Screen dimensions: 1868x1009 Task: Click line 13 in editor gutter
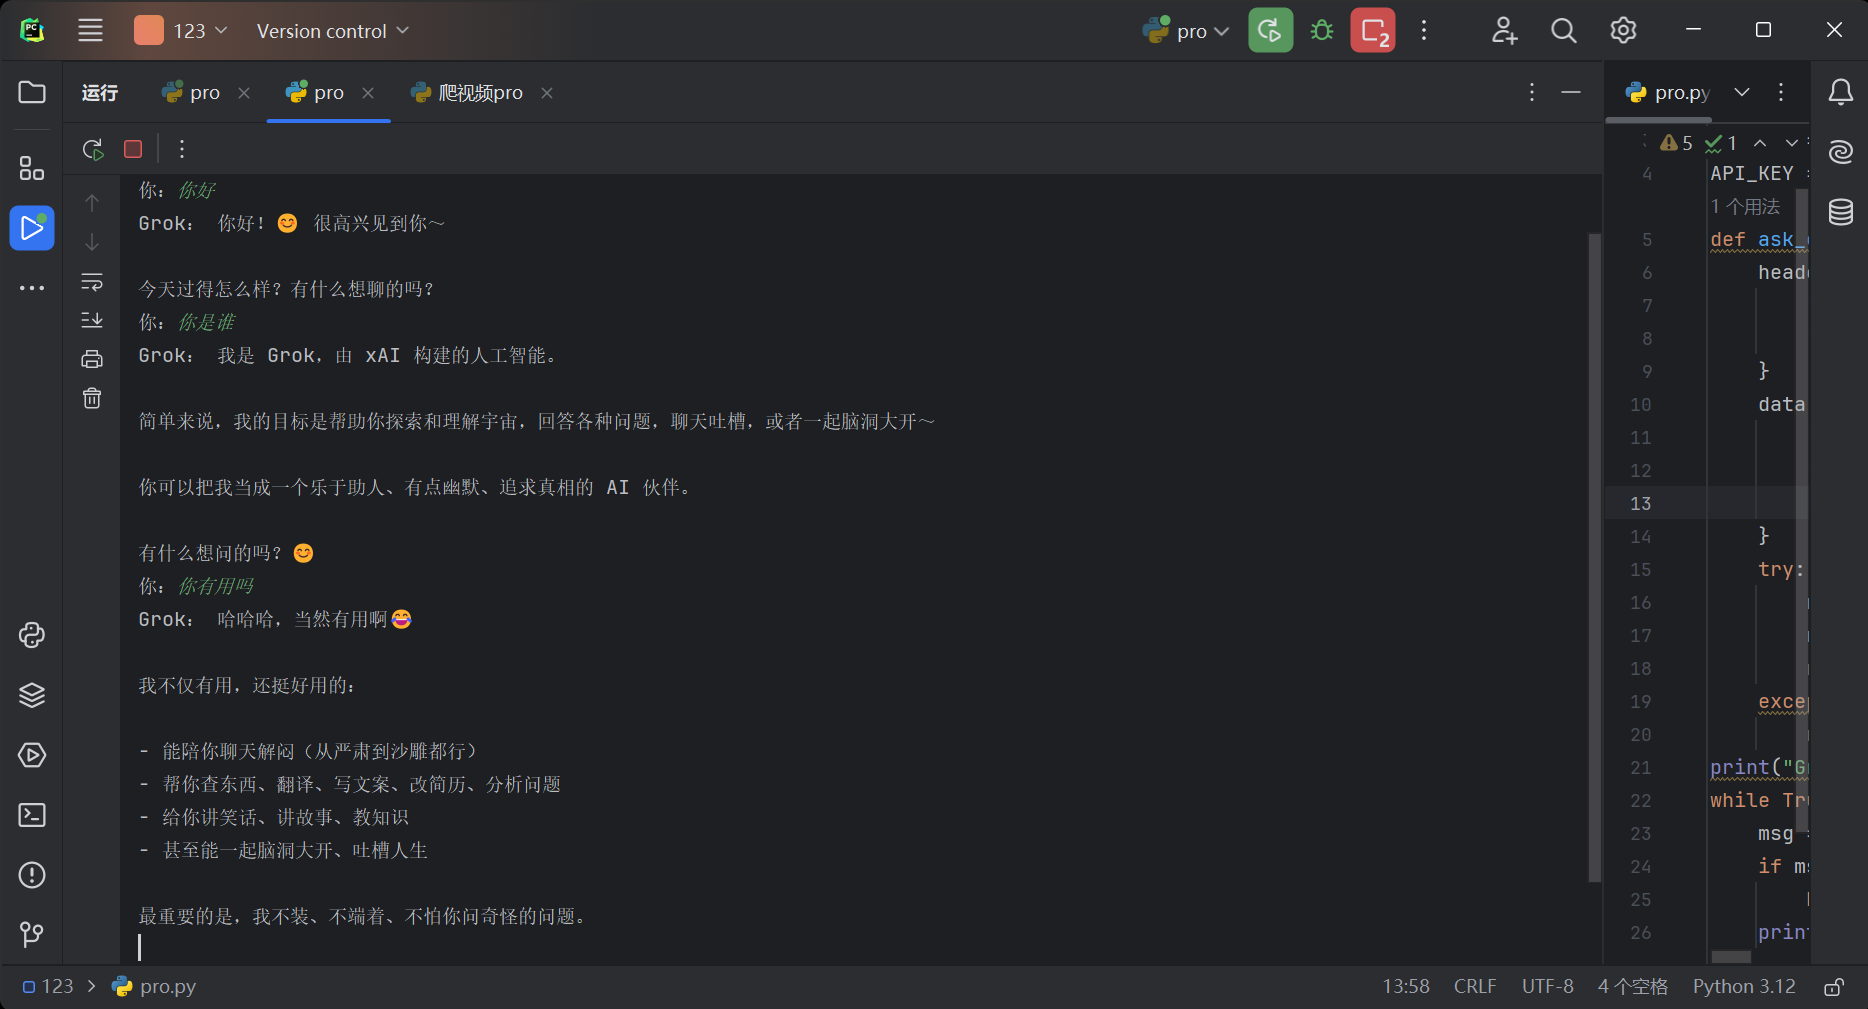tap(1640, 503)
